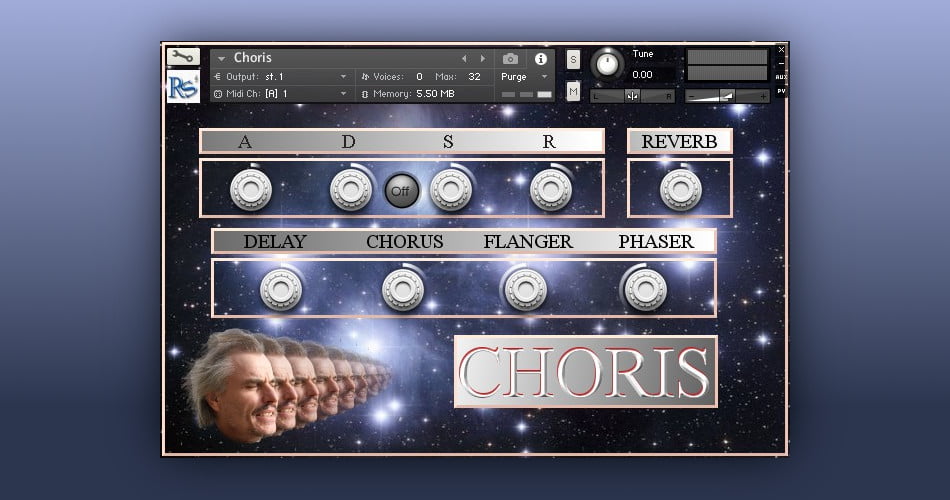
Task: Click the Reverb knob
Action: pyautogui.click(x=680, y=189)
